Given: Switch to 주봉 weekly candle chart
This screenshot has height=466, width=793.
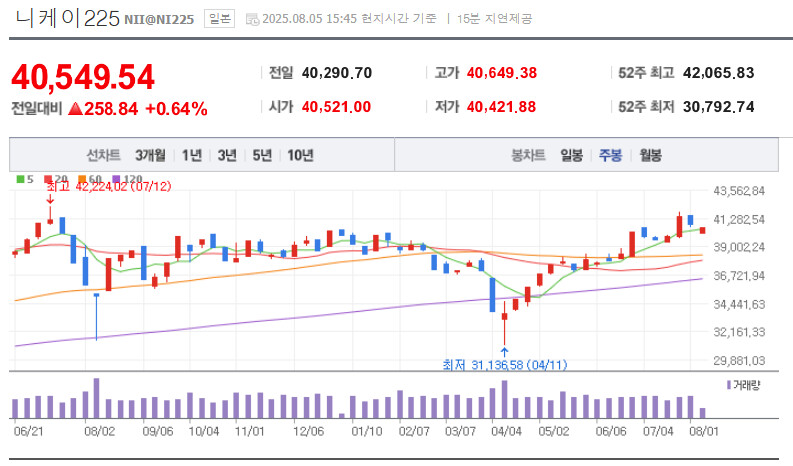Looking at the screenshot, I should (610, 155).
